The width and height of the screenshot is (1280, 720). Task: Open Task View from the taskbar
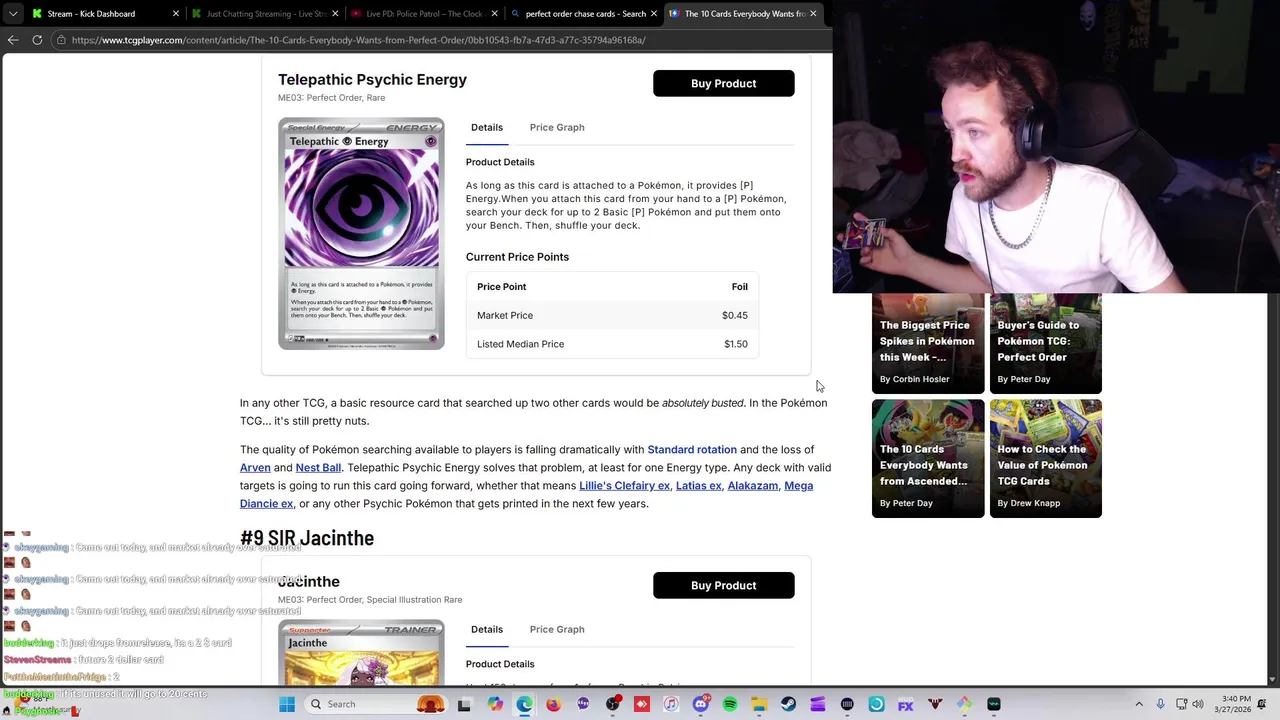(464, 704)
